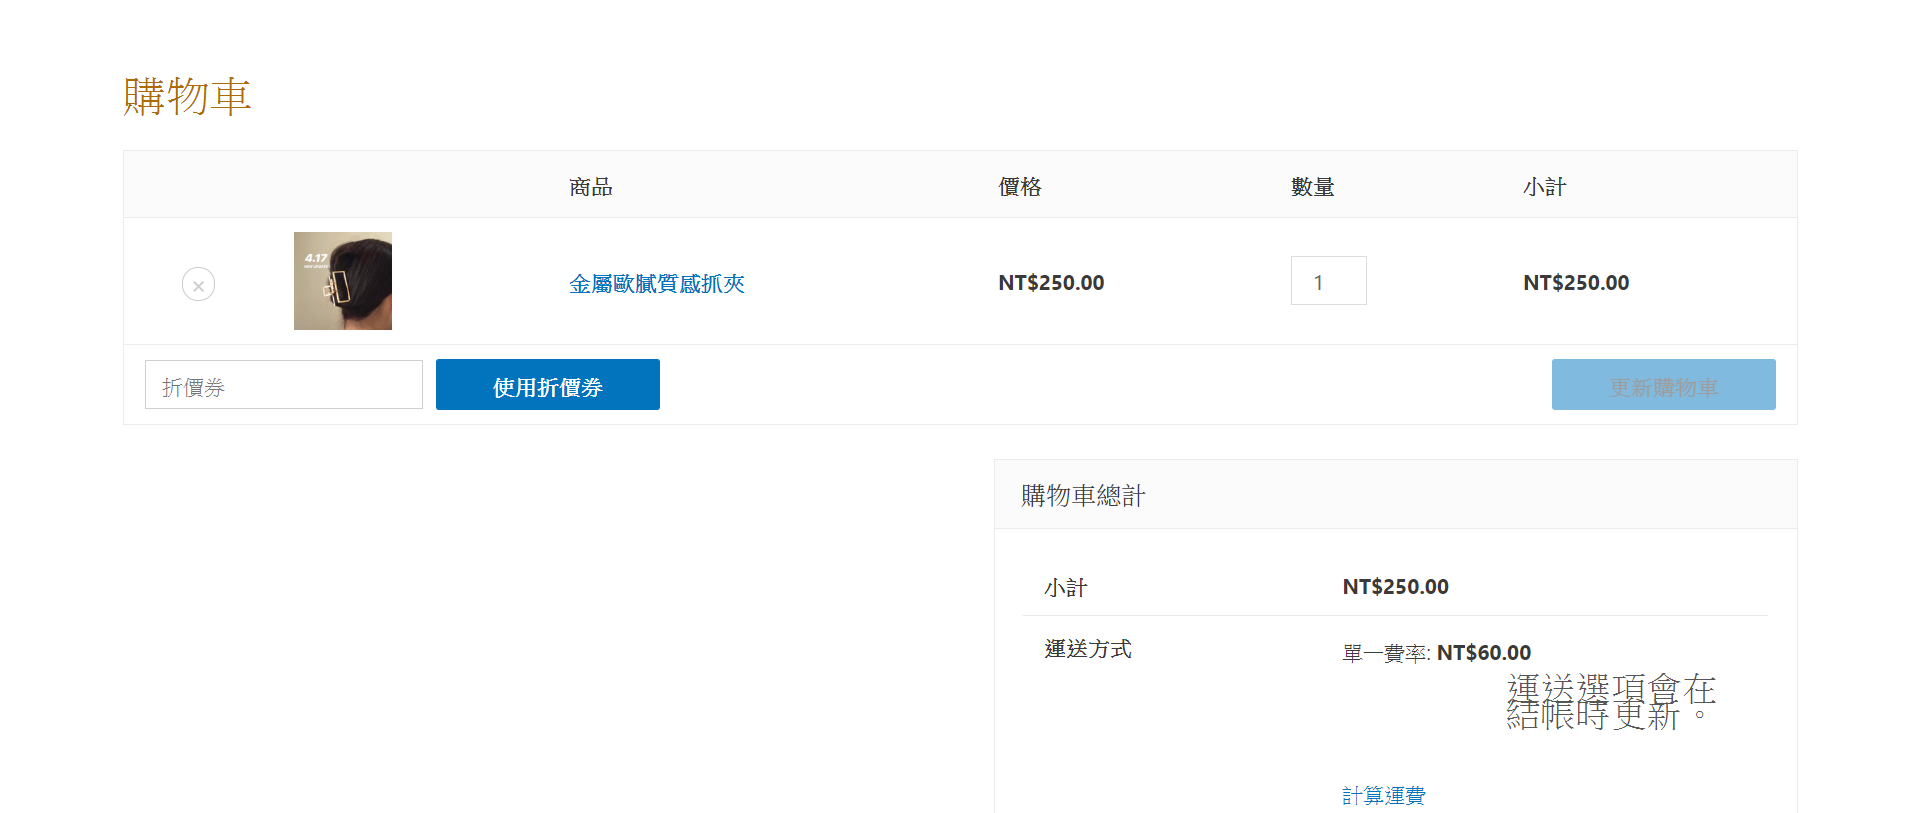Viewport: 1921px width, 813px height.
Task: Click the item unit price under 價格
Action: tap(1050, 283)
